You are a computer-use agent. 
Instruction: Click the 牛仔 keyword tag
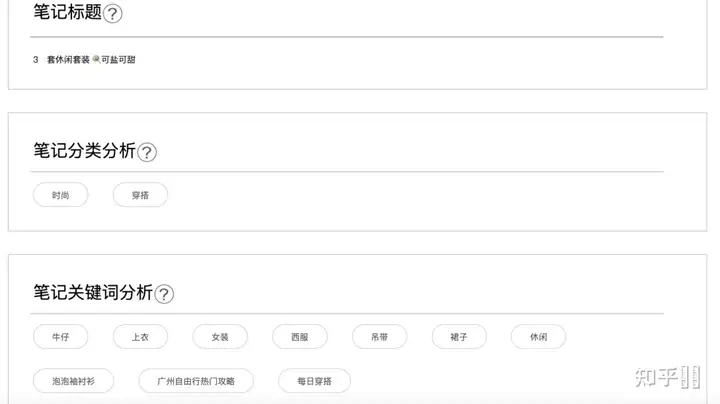[x=61, y=337]
